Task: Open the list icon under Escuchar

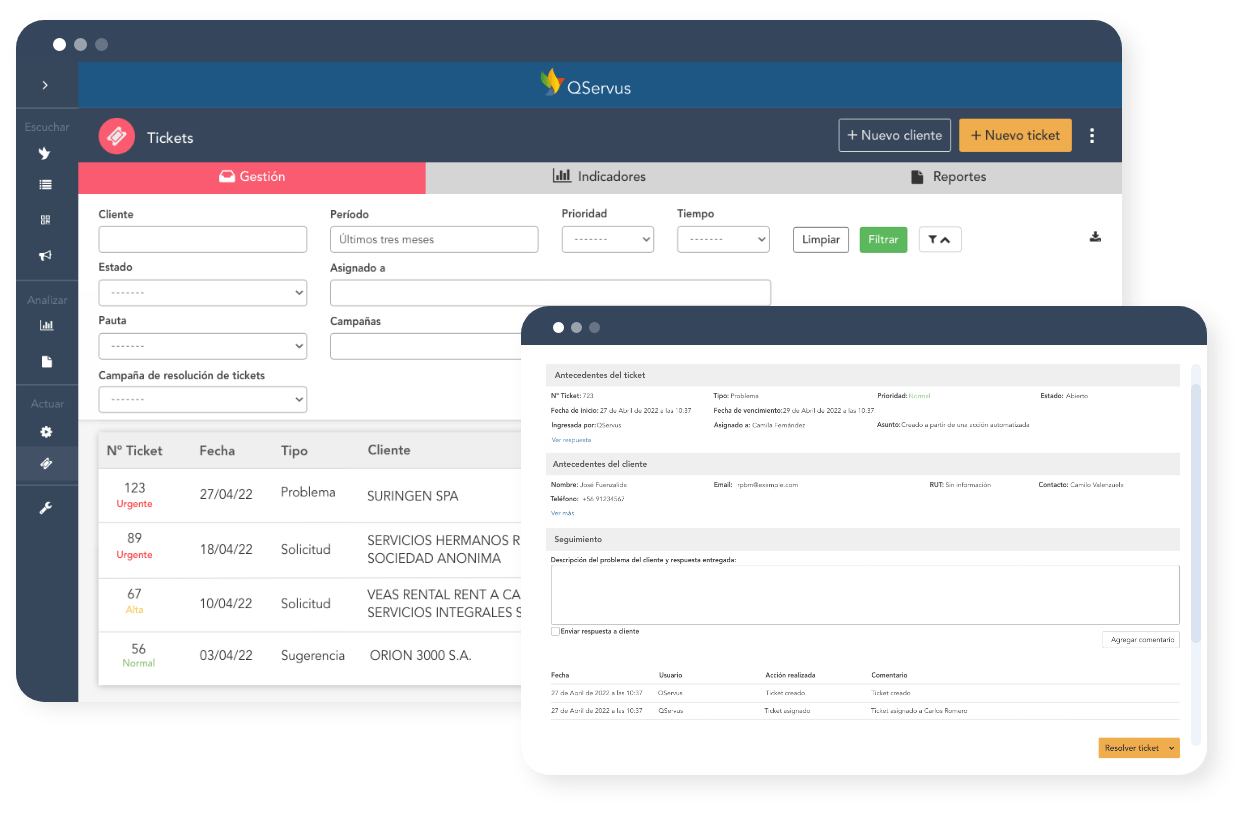Action: click(x=45, y=185)
